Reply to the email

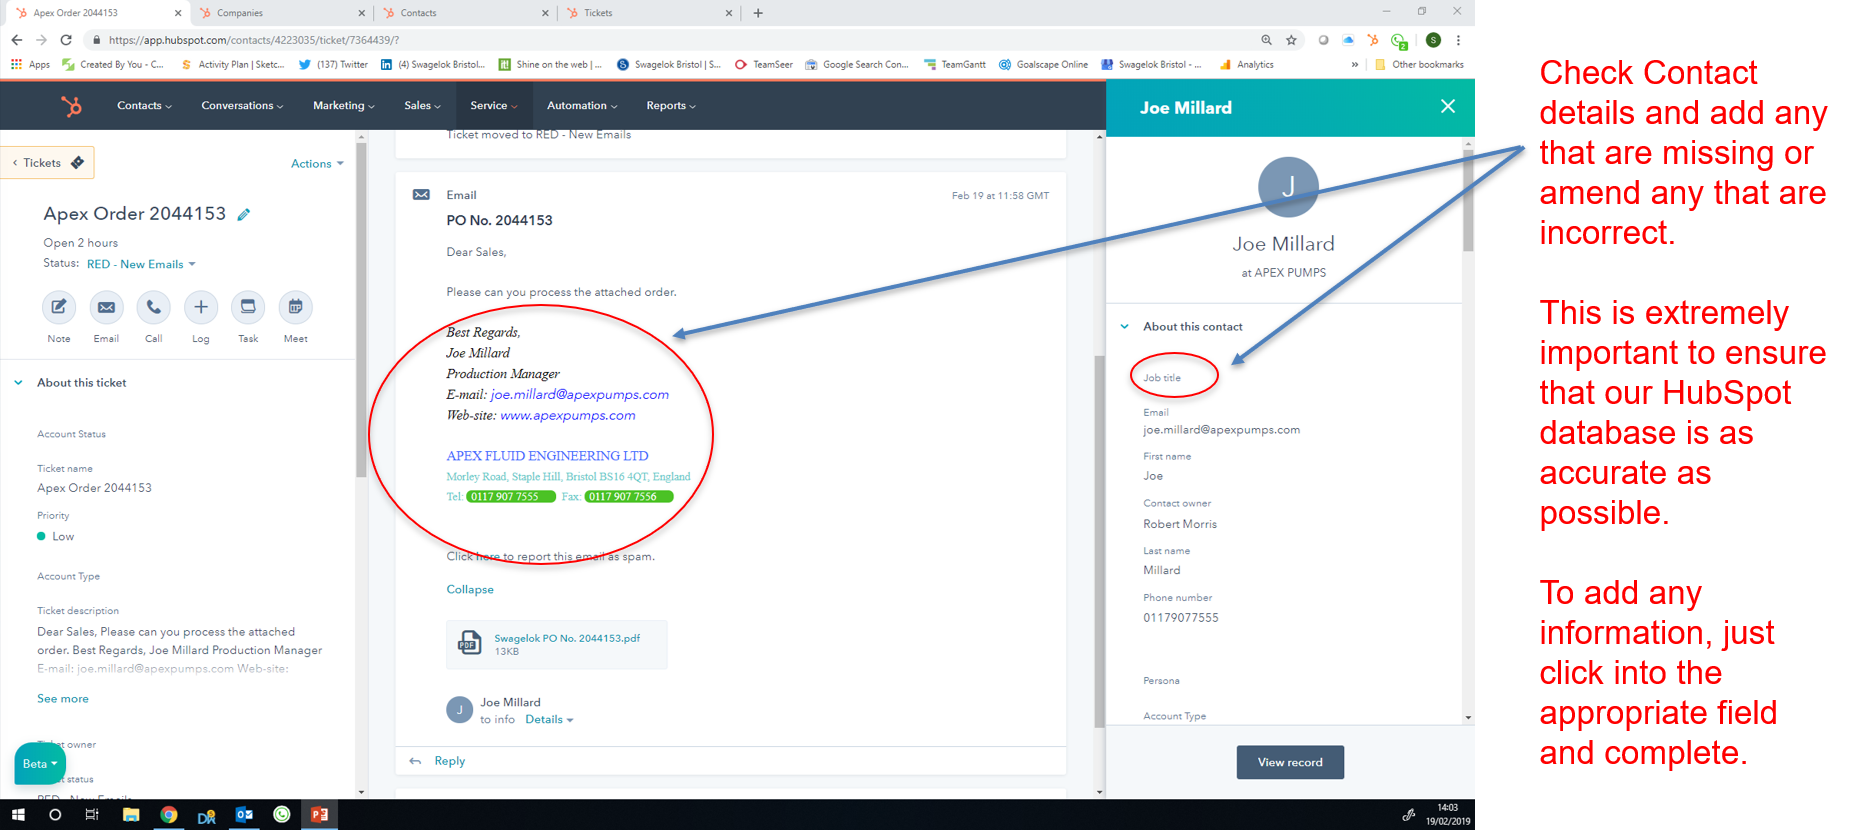(449, 761)
